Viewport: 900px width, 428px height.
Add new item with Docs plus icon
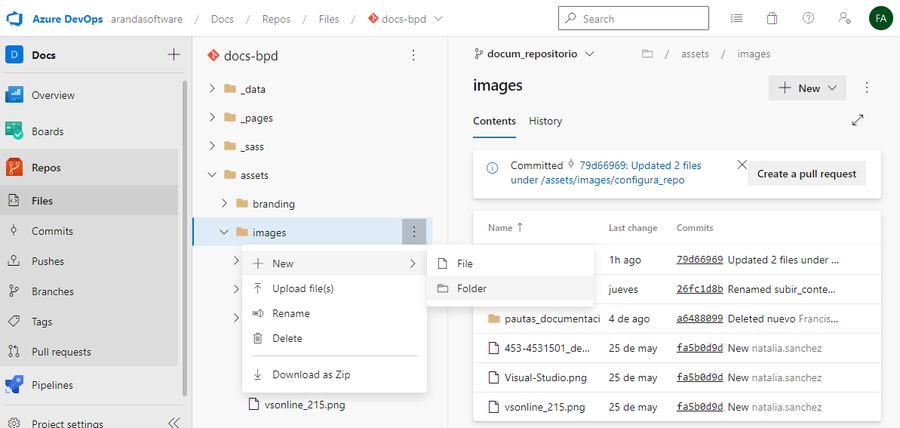click(x=173, y=55)
